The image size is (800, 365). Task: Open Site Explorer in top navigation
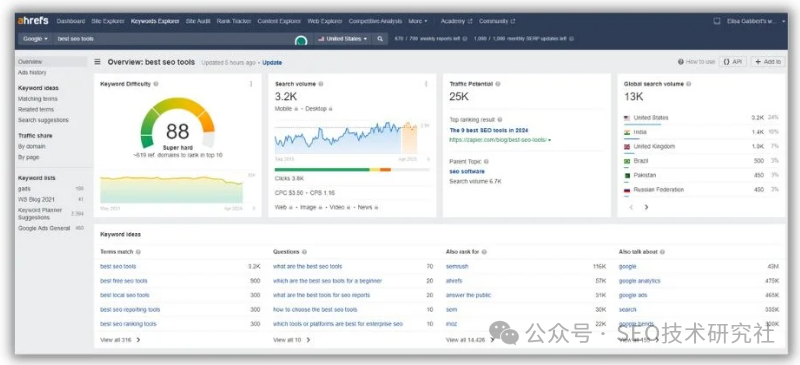point(108,21)
